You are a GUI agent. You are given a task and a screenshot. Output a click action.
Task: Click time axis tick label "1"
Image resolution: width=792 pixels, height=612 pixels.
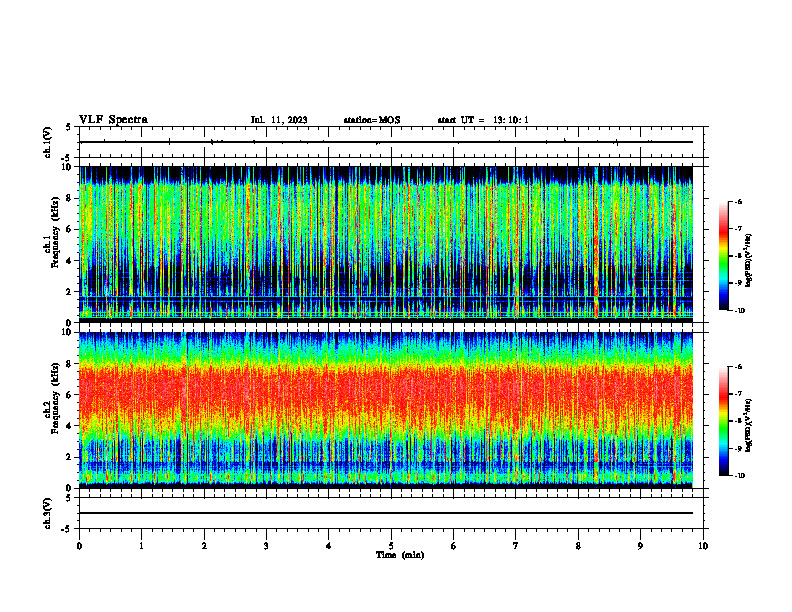tap(142, 546)
